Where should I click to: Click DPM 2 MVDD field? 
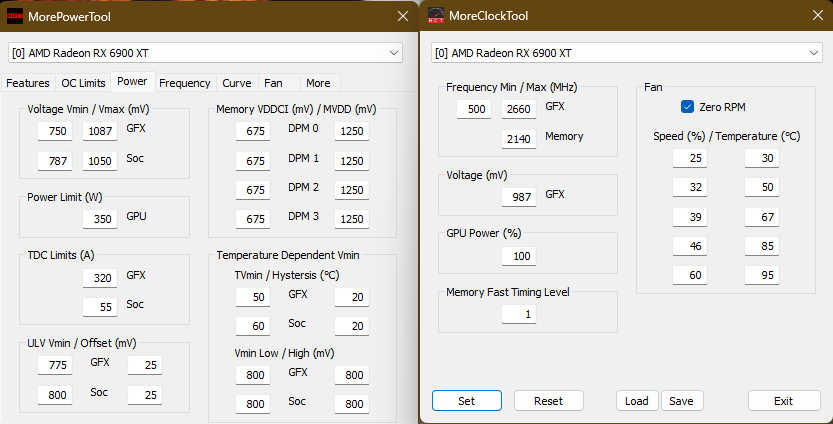pos(352,190)
